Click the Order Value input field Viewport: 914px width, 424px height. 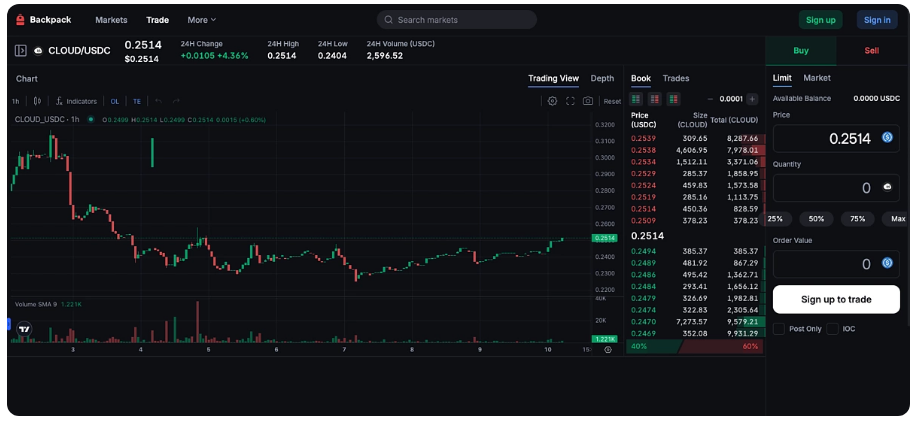coord(836,264)
